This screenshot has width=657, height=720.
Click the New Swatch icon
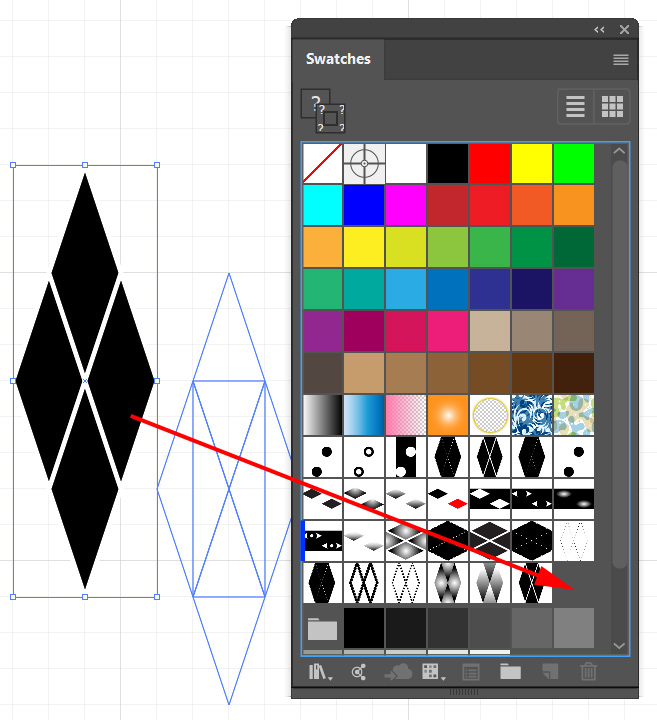pyautogui.click(x=549, y=673)
